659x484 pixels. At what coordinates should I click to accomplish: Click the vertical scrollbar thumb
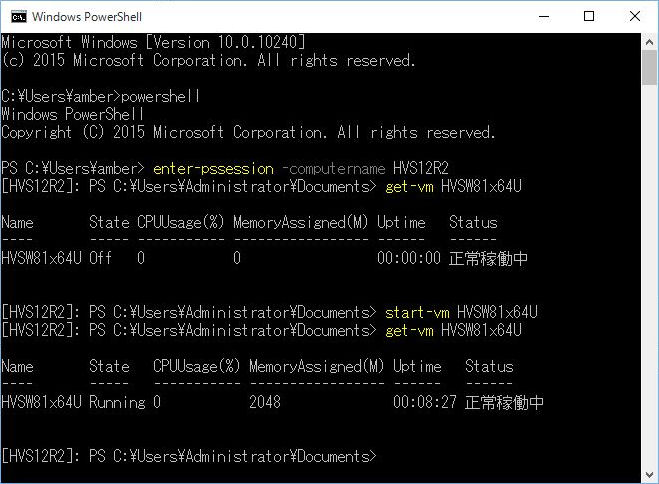pyautogui.click(x=649, y=68)
